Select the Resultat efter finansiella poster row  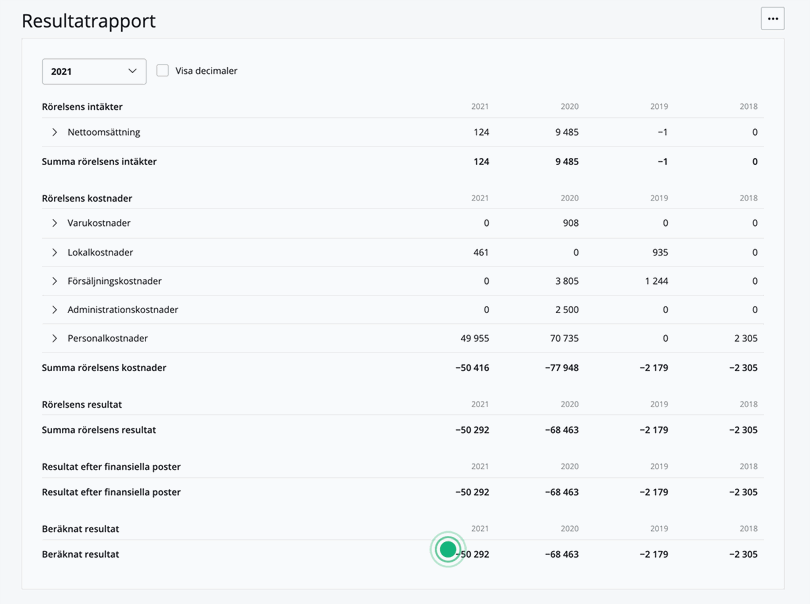[111, 492]
